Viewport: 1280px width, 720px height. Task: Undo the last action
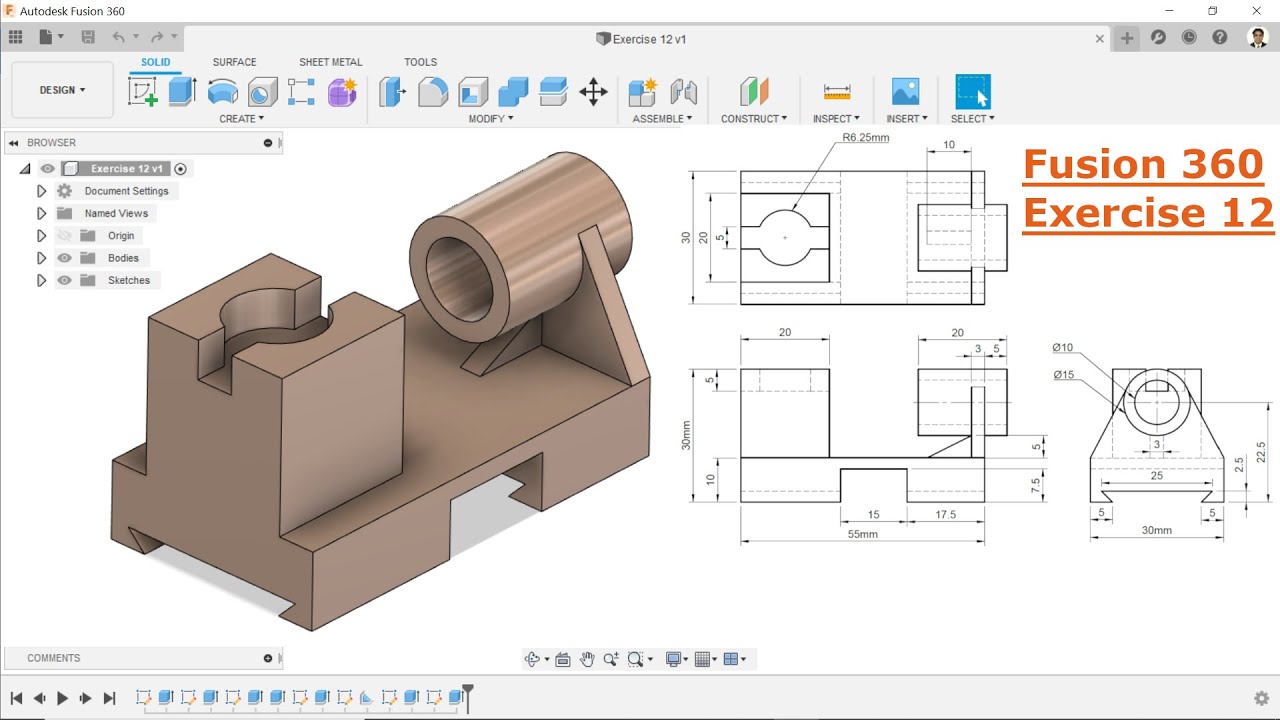(119, 38)
